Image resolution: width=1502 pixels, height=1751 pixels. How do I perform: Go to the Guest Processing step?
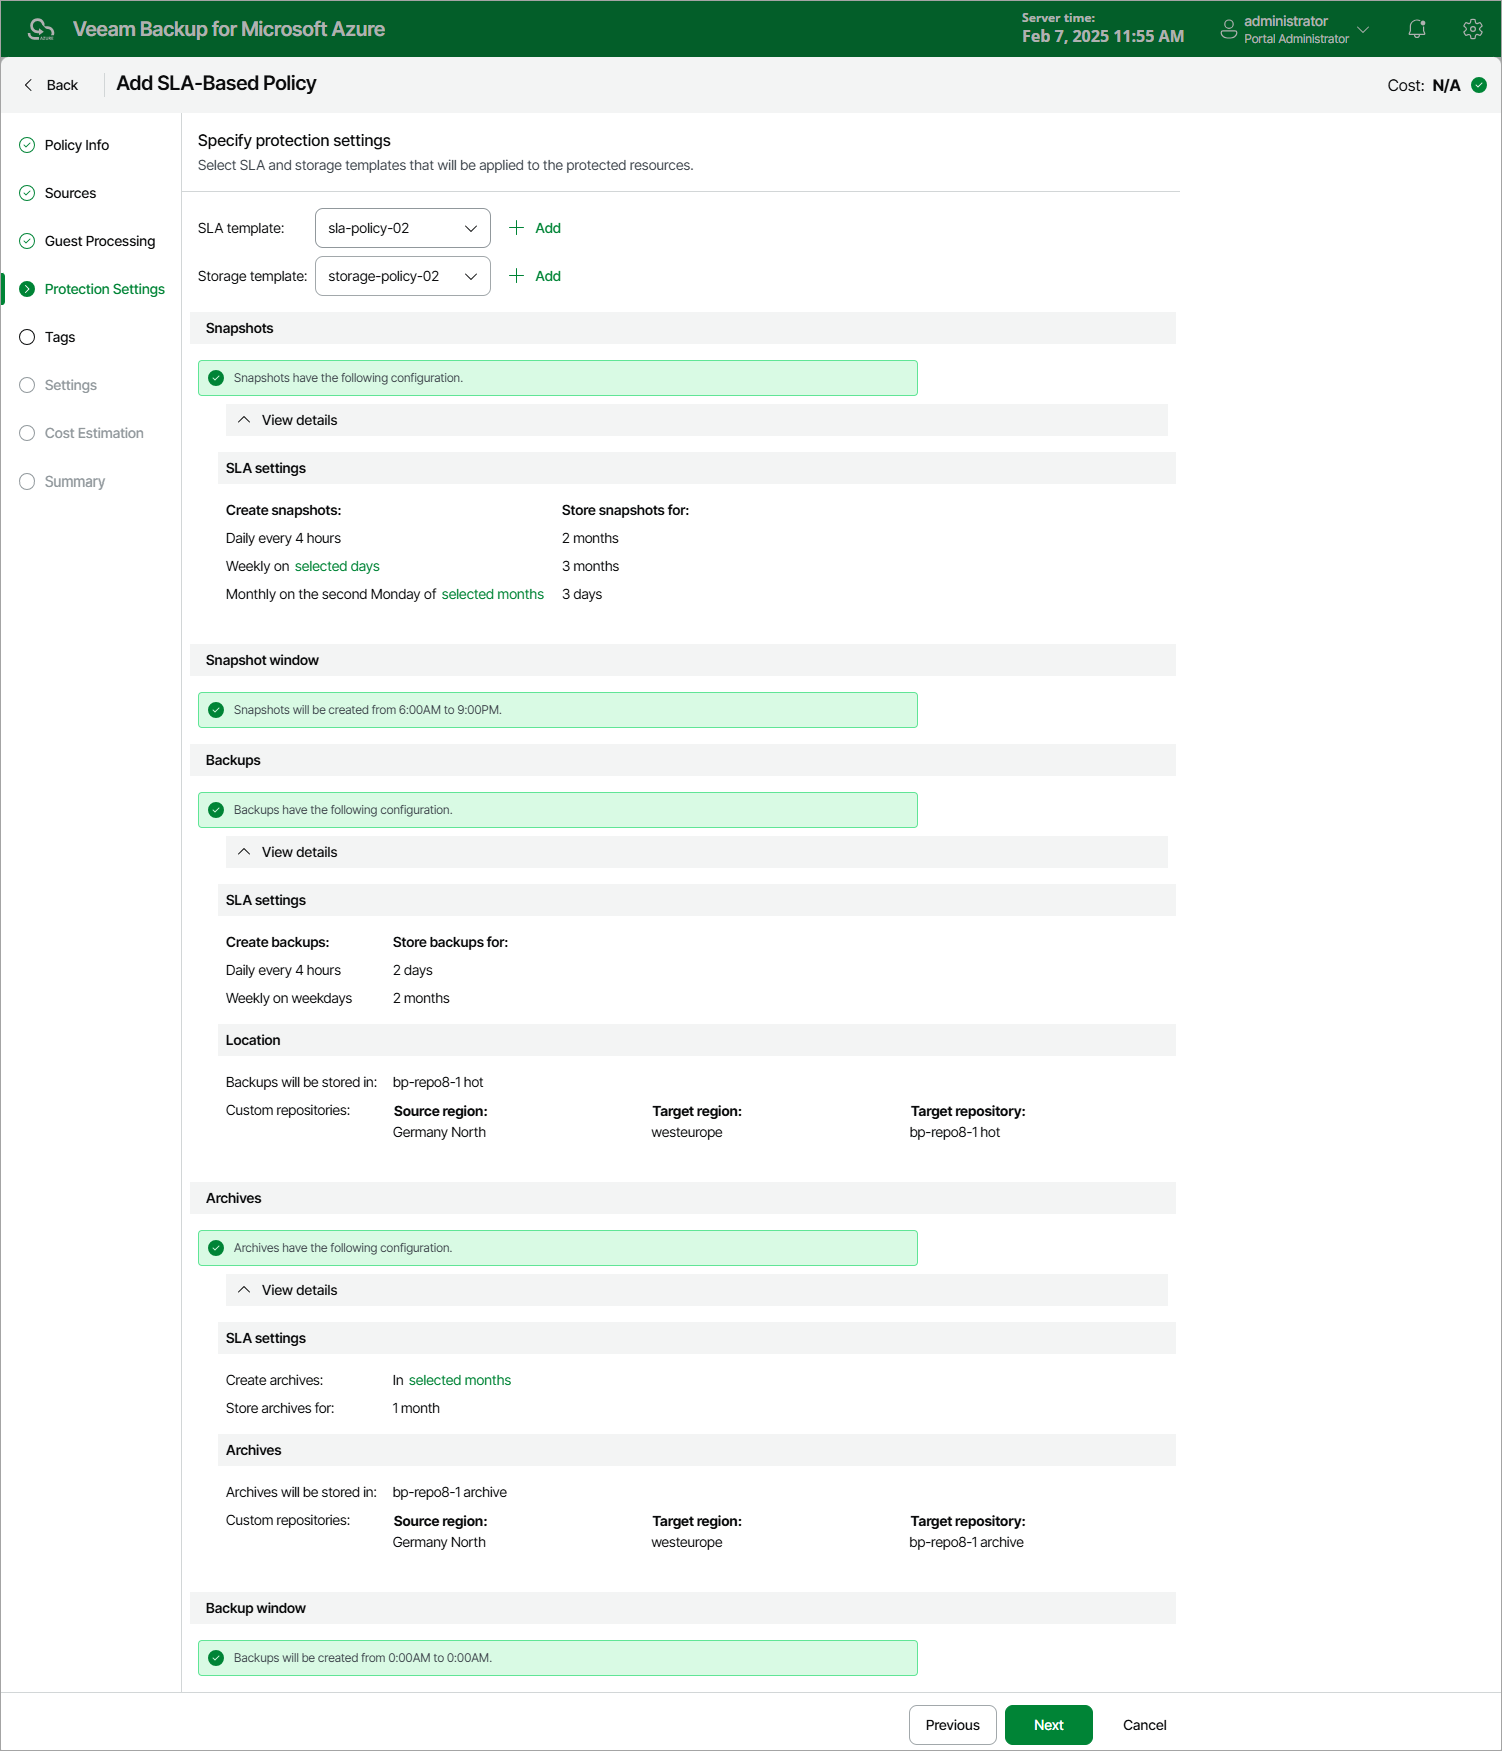pyautogui.click(x=100, y=241)
